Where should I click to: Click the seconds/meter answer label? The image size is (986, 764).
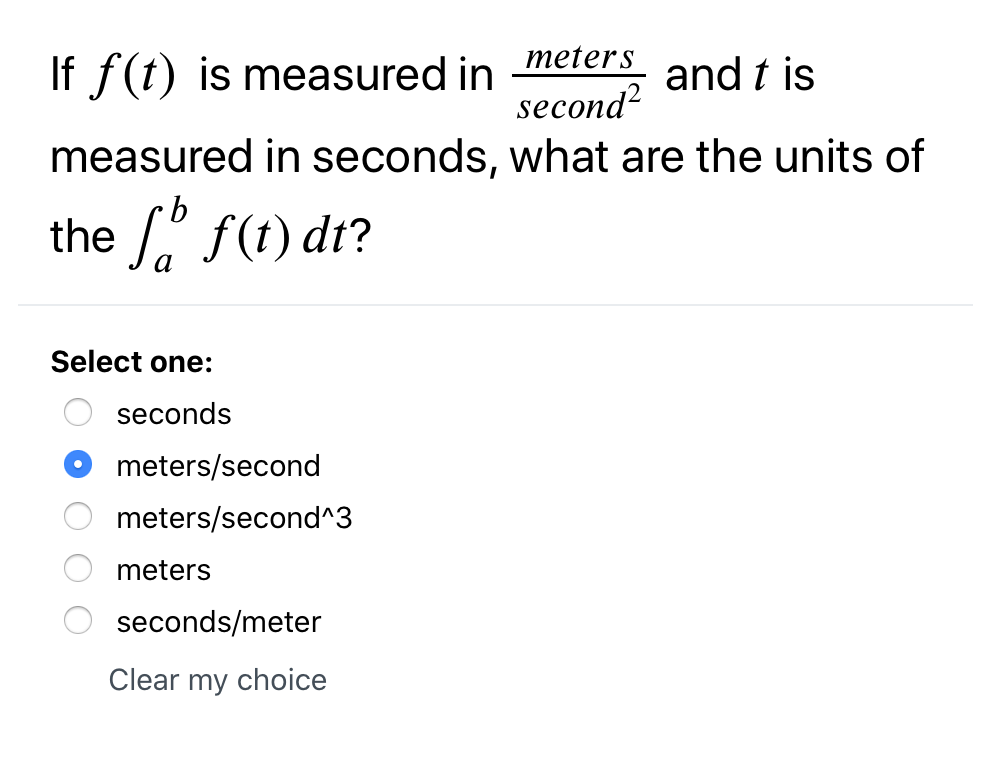click(x=218, y=621)
